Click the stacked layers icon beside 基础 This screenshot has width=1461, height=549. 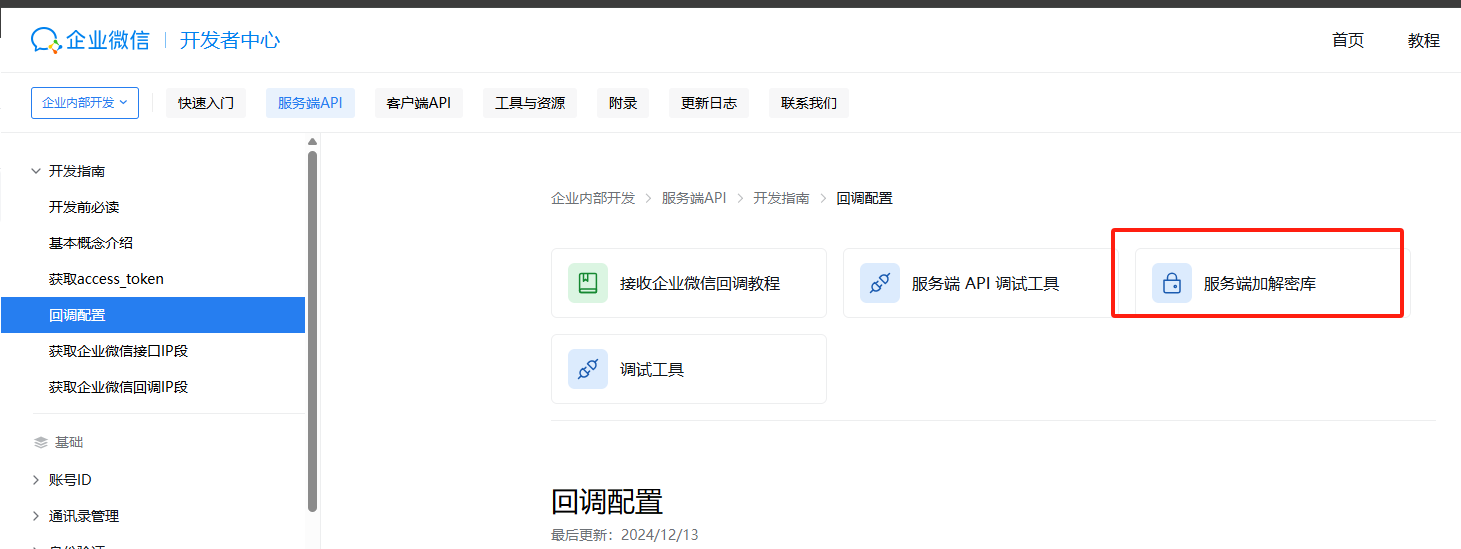click(40, 442)
